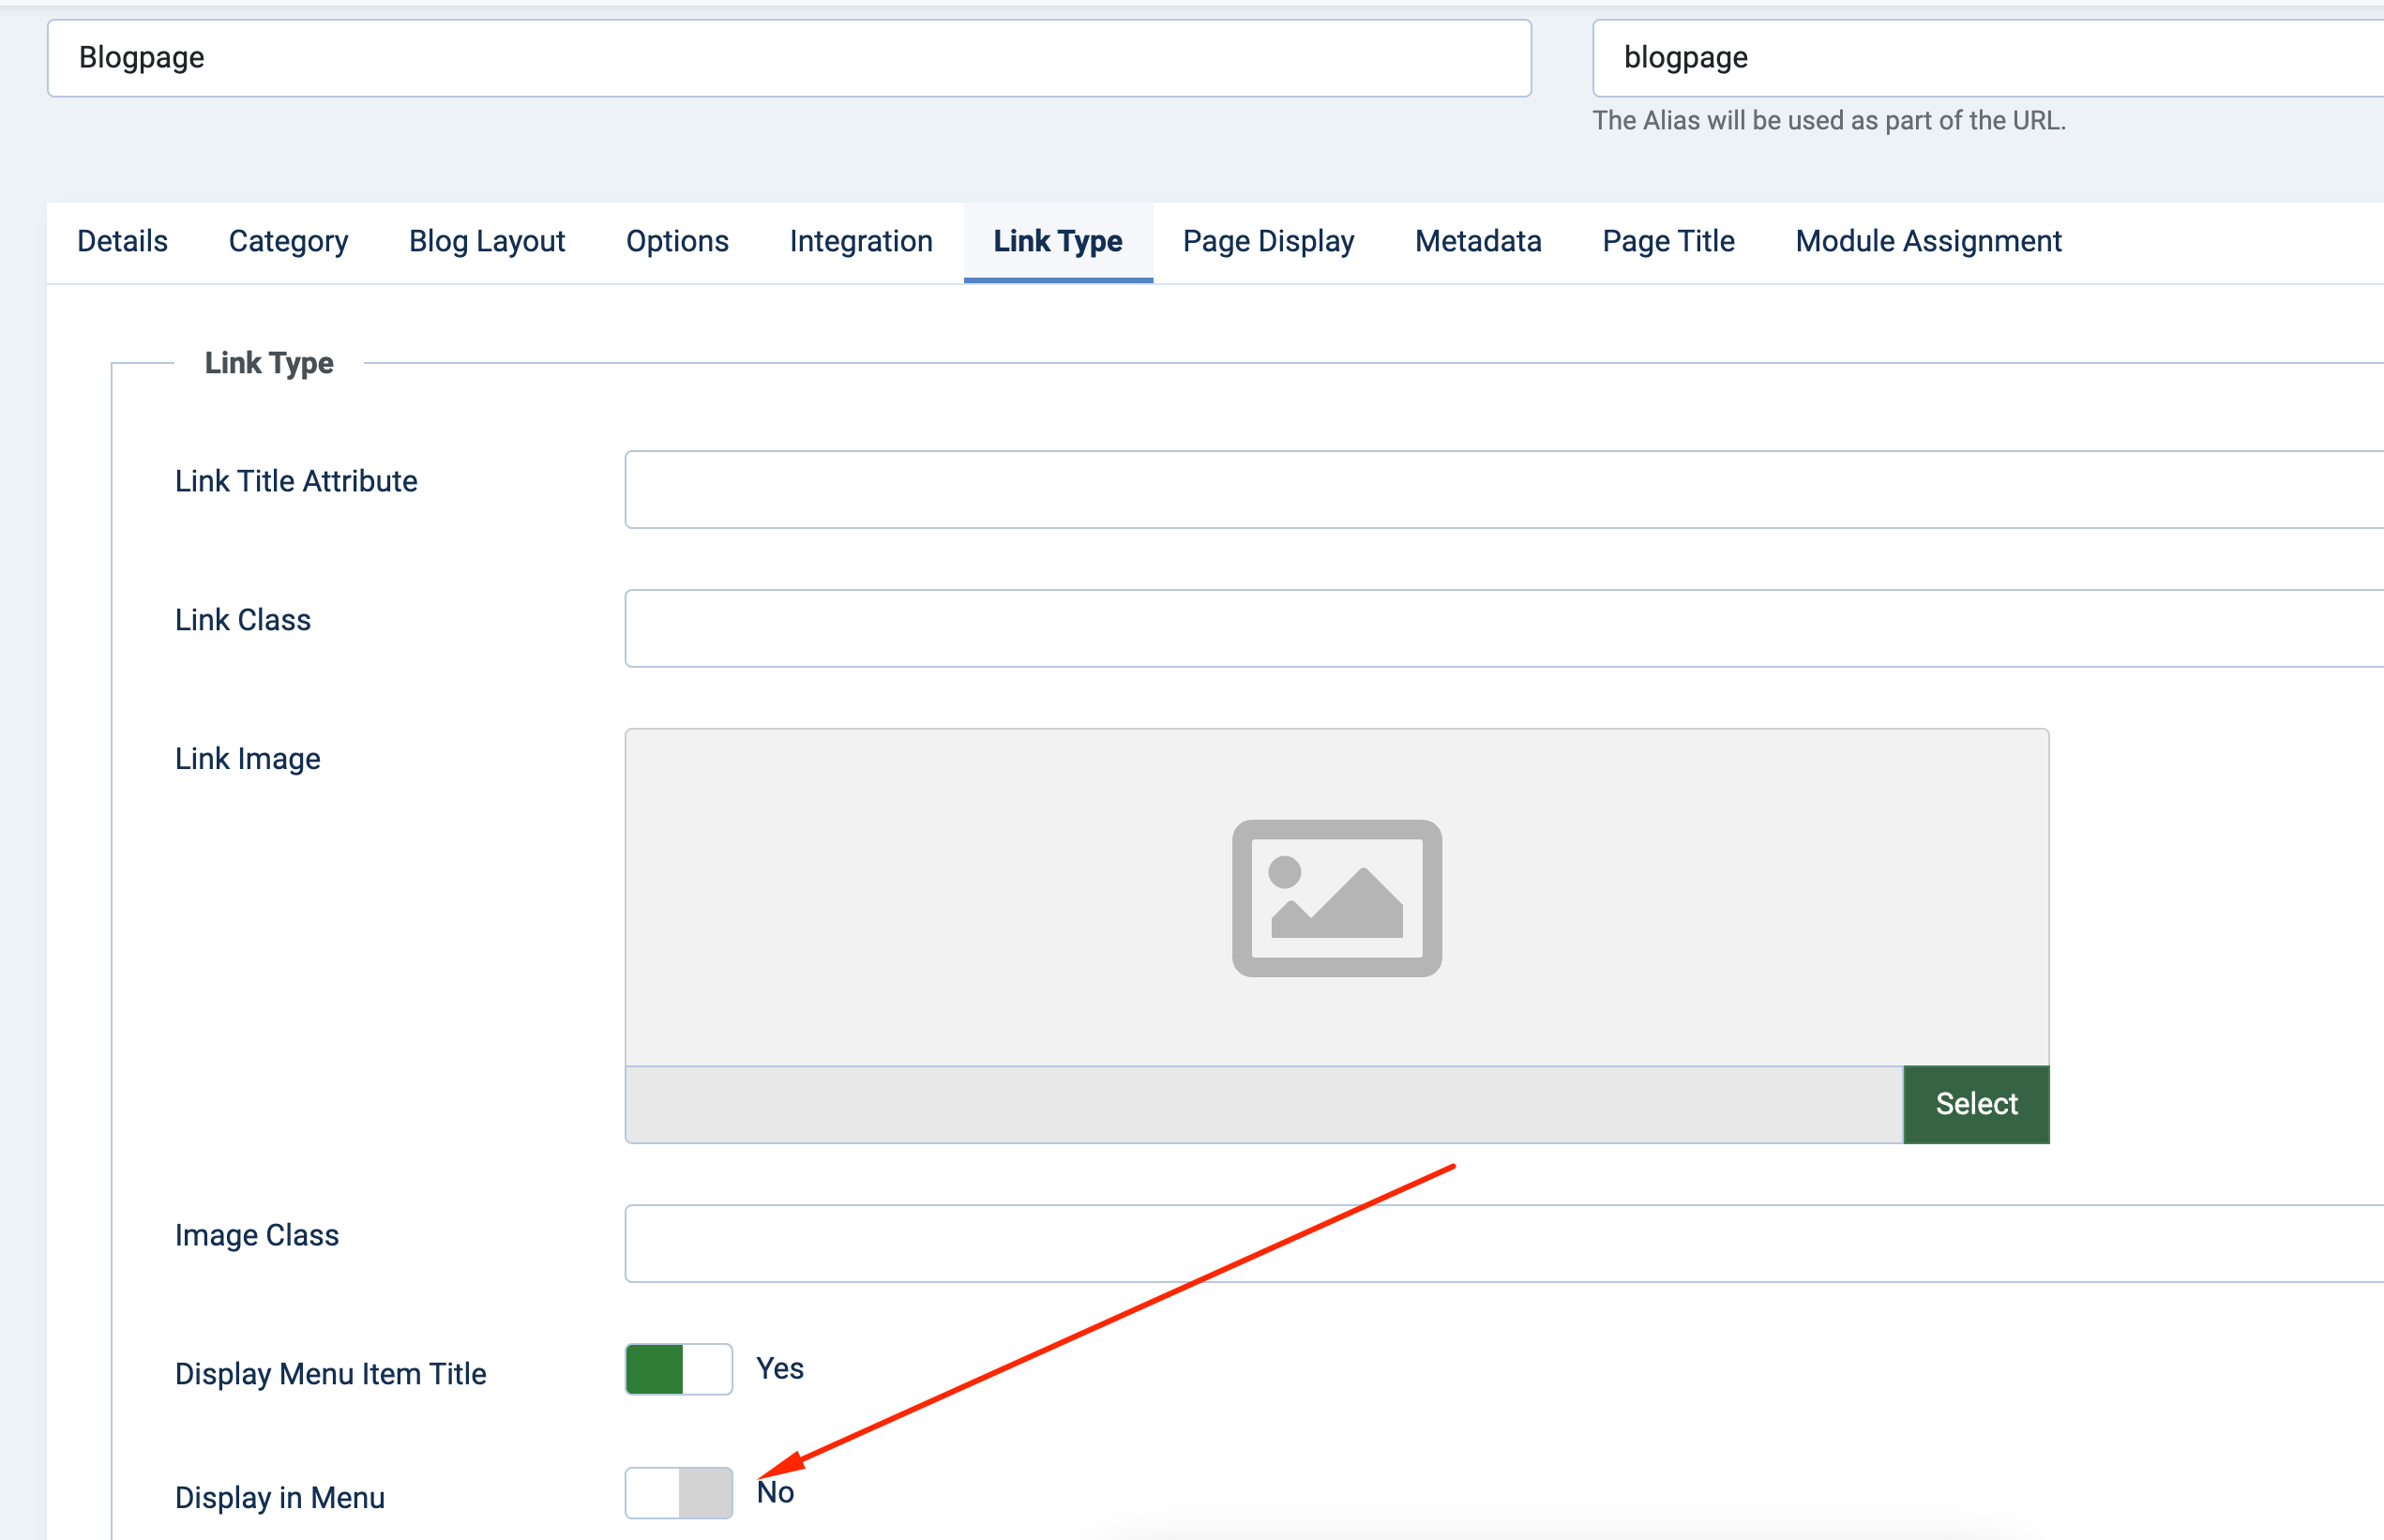Open the Blog Layout tab

pos(487,241)
